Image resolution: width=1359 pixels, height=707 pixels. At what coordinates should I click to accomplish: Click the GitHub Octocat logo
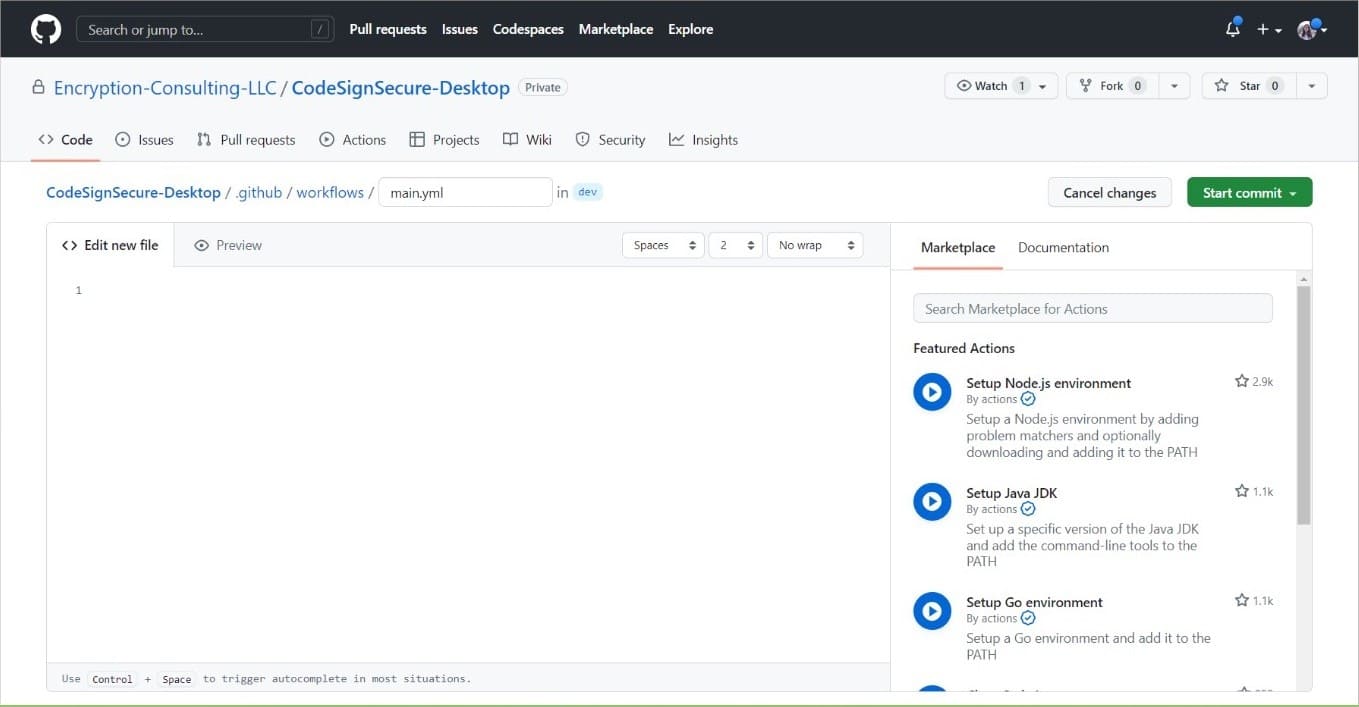[x=46, y=29]
